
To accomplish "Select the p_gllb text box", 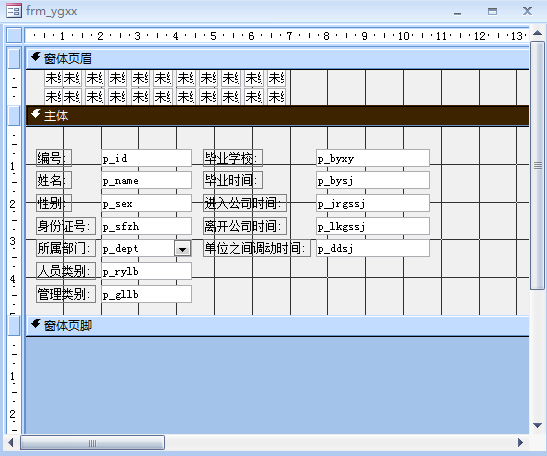I will coord(147,294).
